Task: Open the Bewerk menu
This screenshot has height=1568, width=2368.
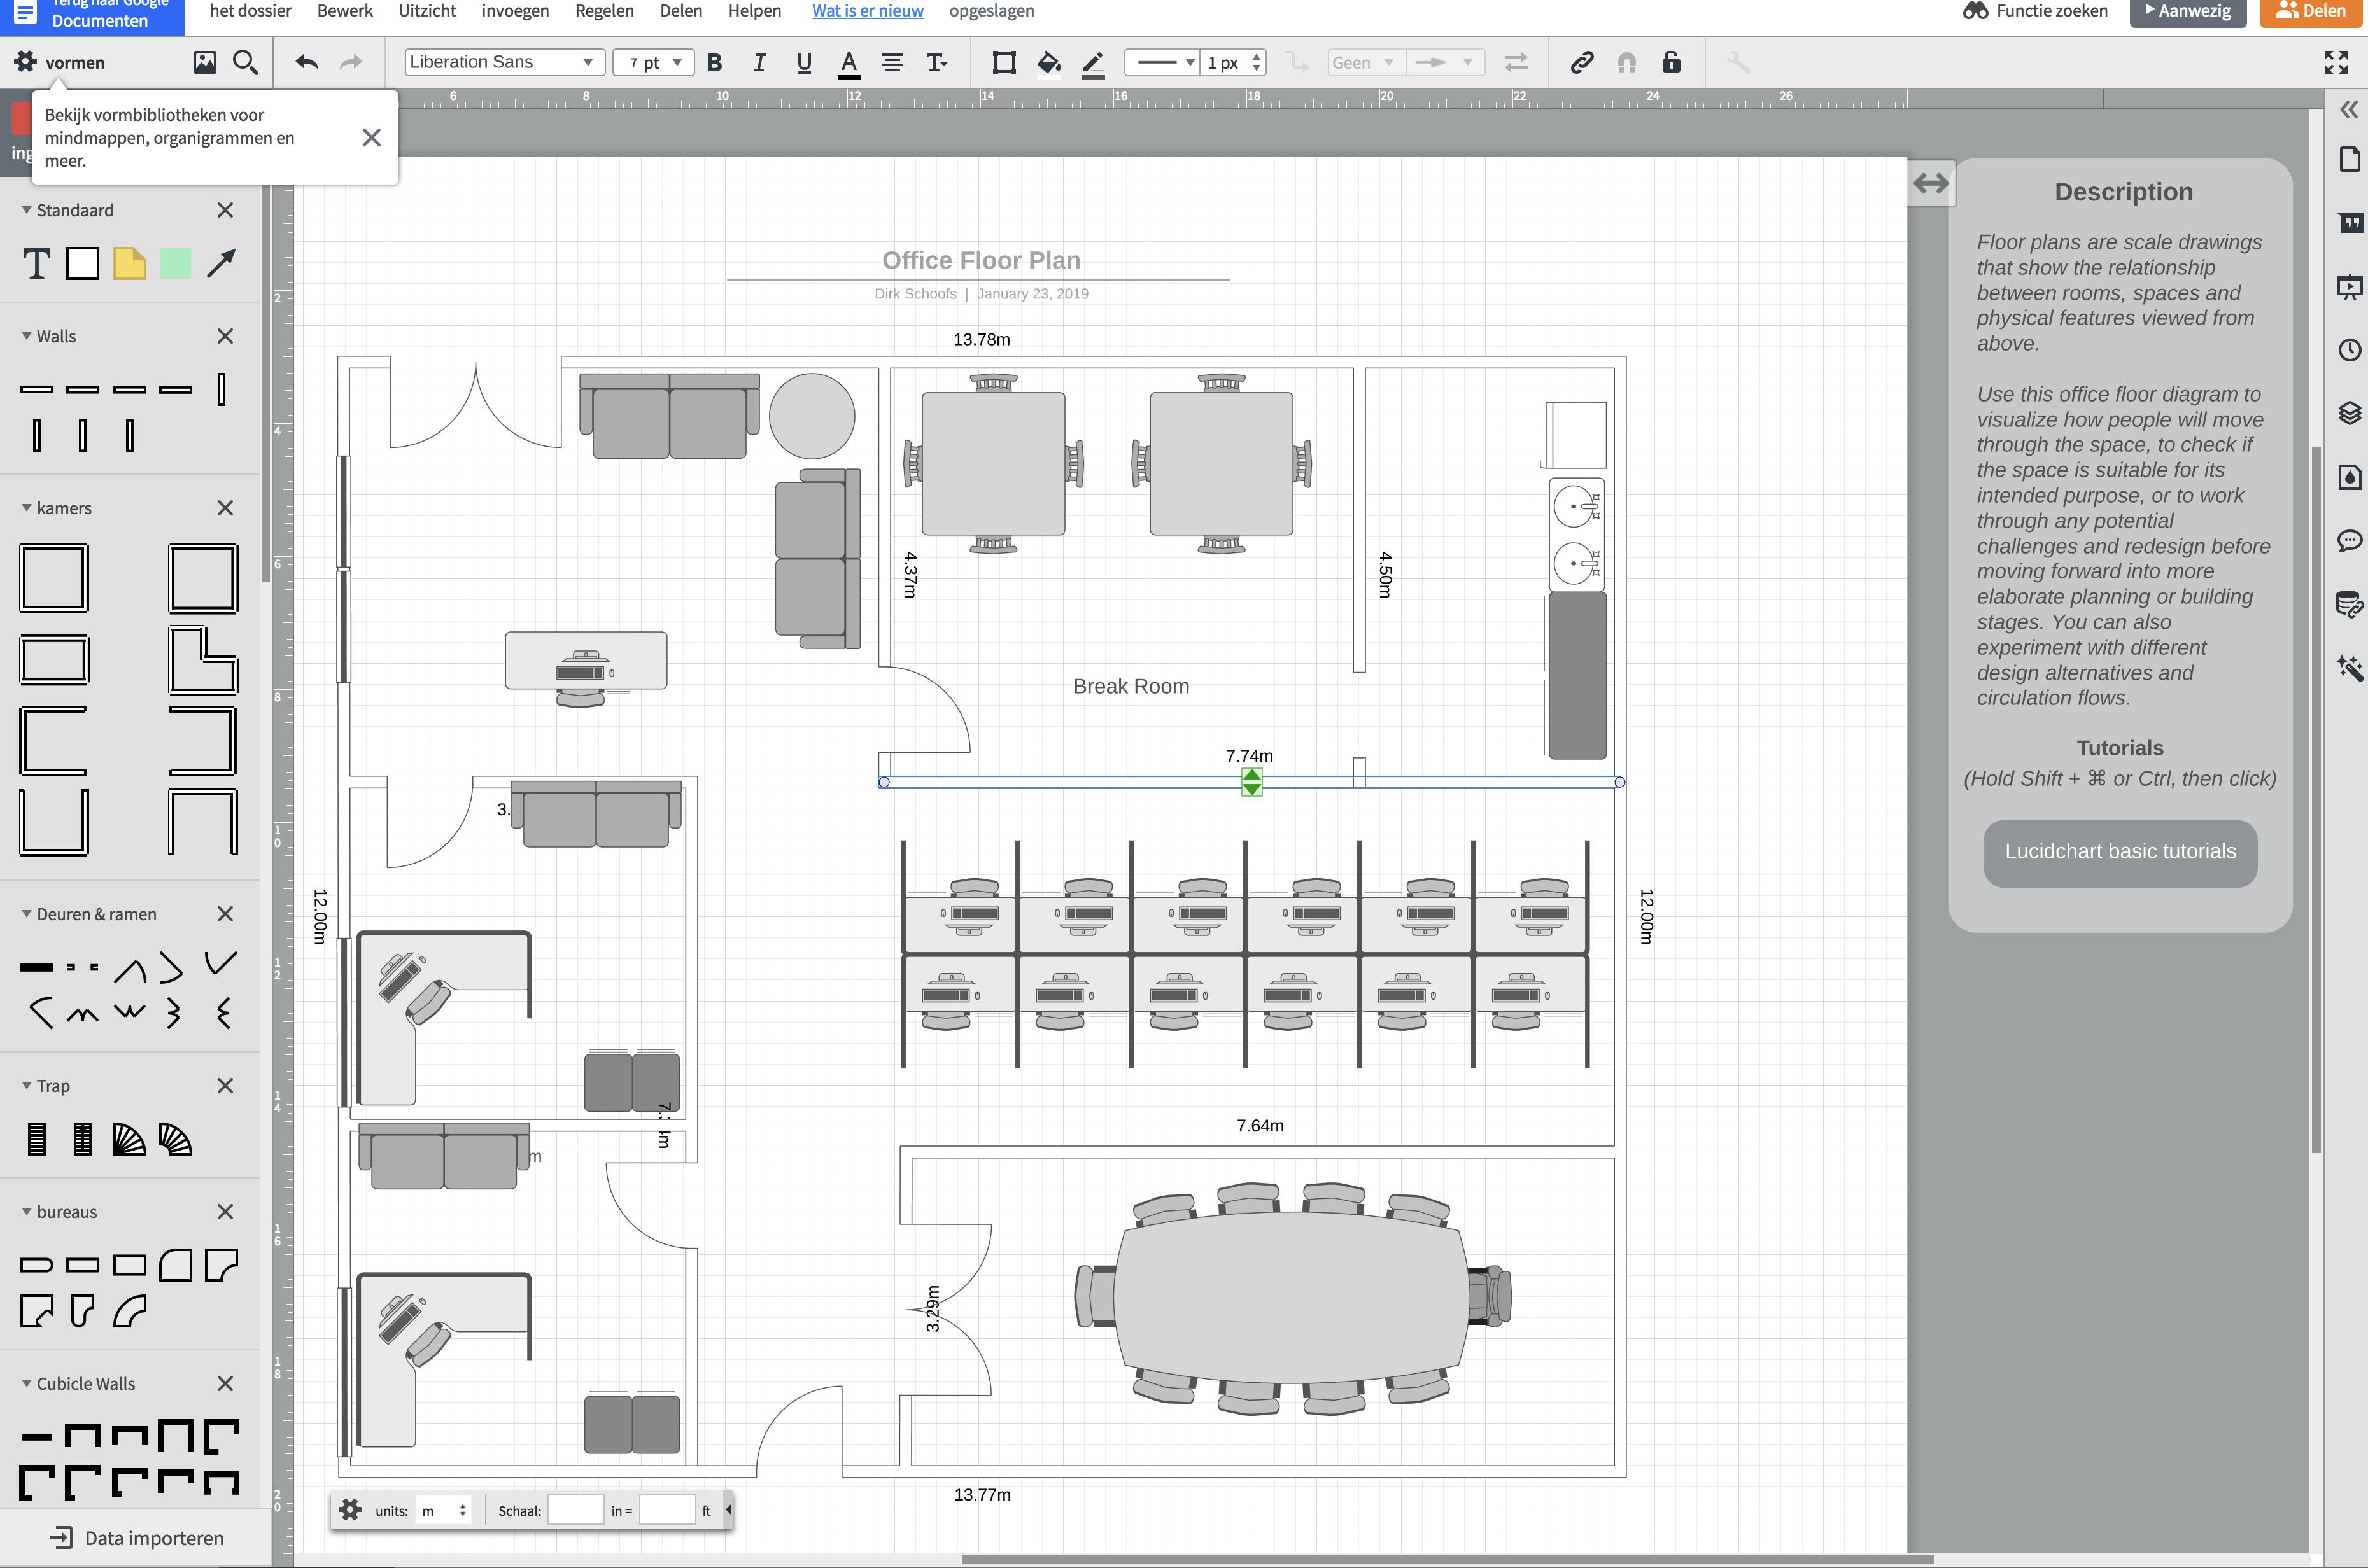Action: 344,11
